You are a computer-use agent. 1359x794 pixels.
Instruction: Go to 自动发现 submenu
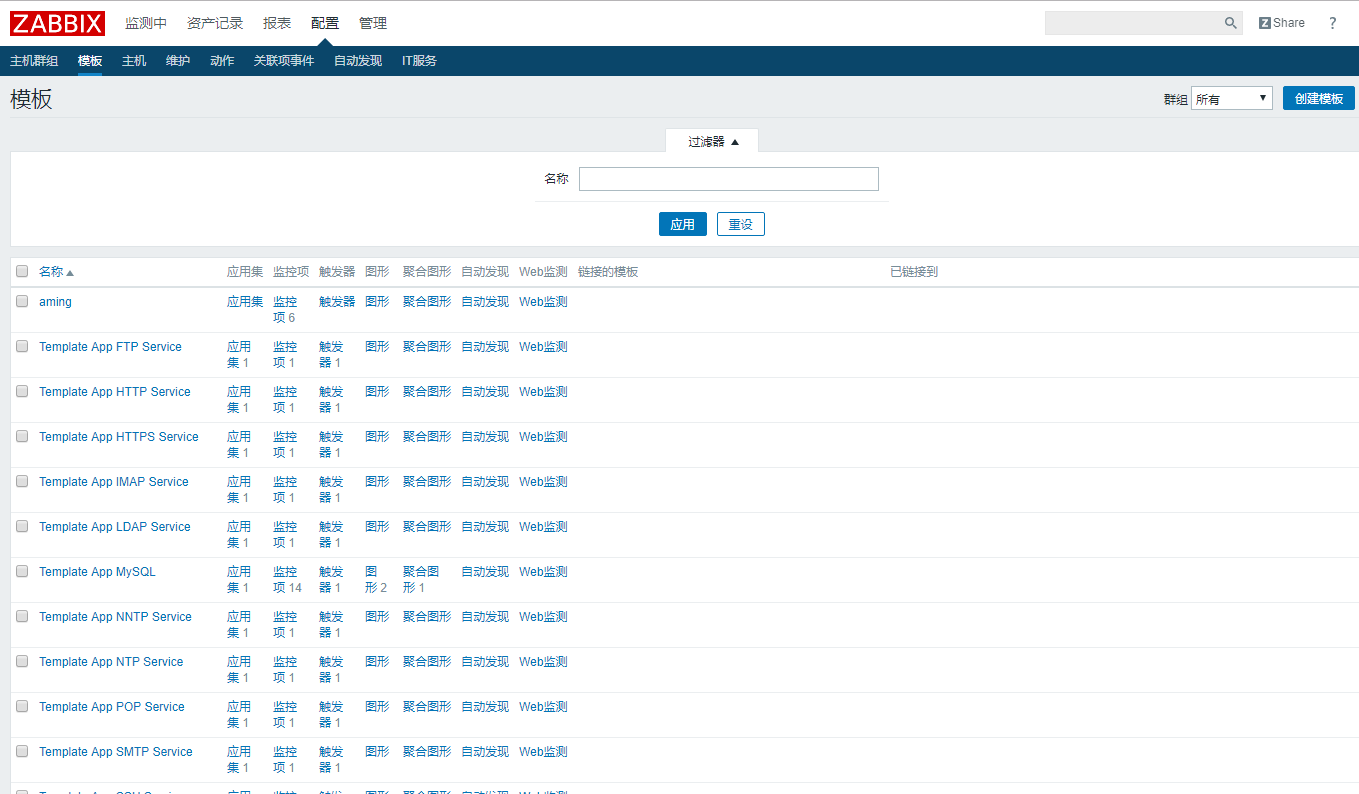pos(358,61)
